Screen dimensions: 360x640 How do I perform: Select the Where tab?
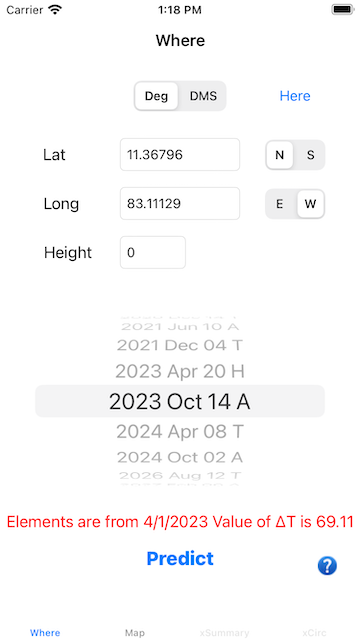(45, 633)
